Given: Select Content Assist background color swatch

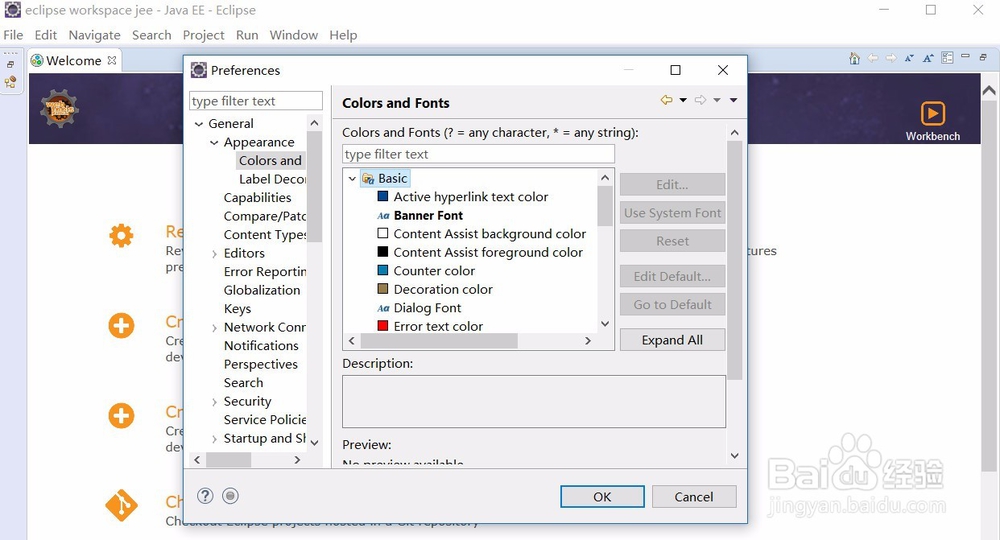Looking at the screenshot, I should 383,233.
